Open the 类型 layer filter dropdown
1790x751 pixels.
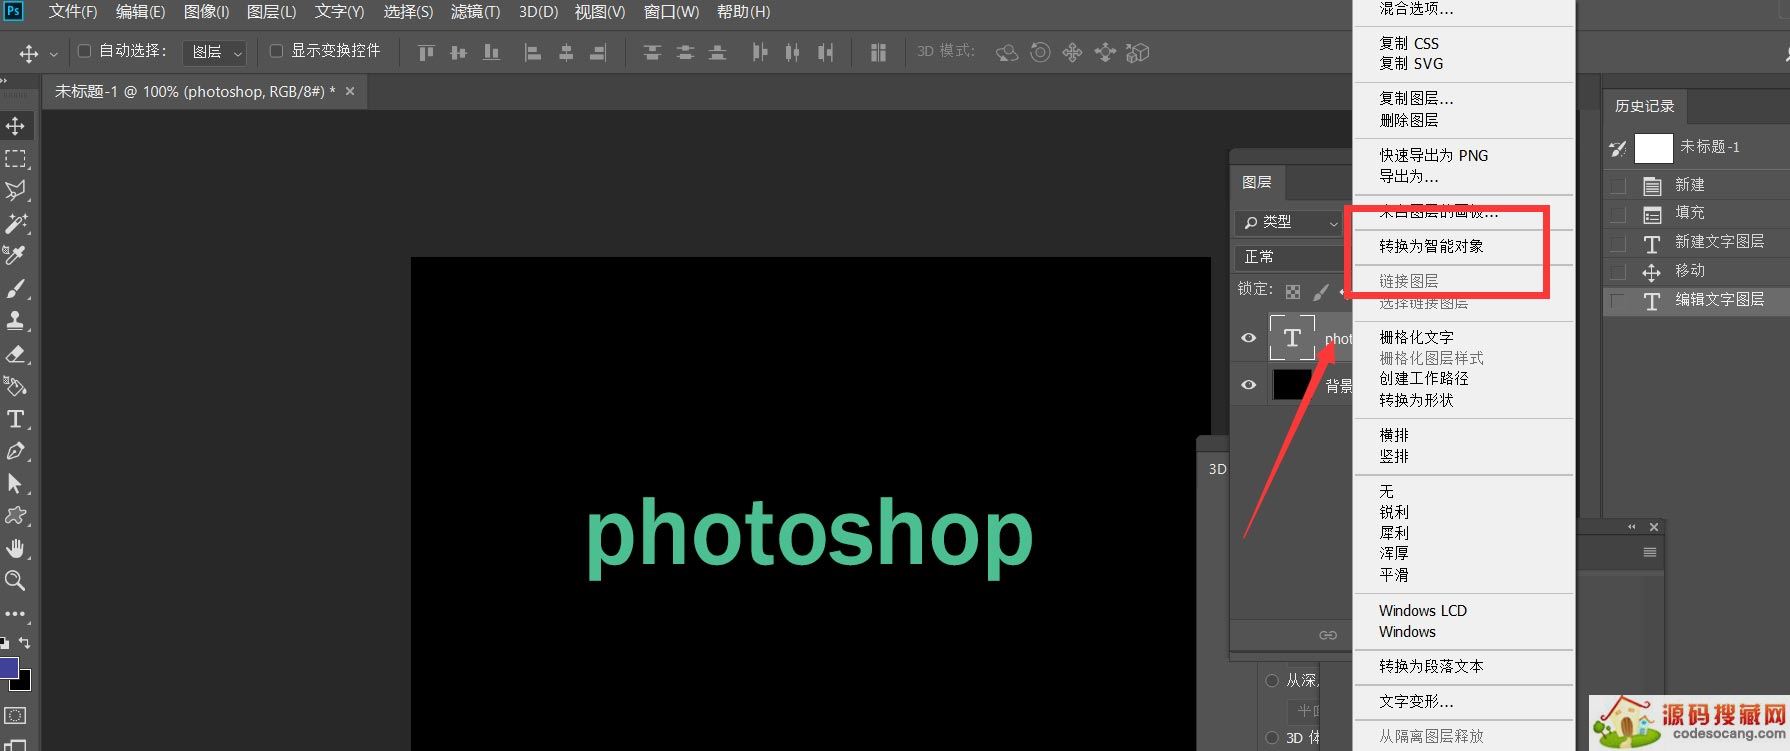[1288, 223]
